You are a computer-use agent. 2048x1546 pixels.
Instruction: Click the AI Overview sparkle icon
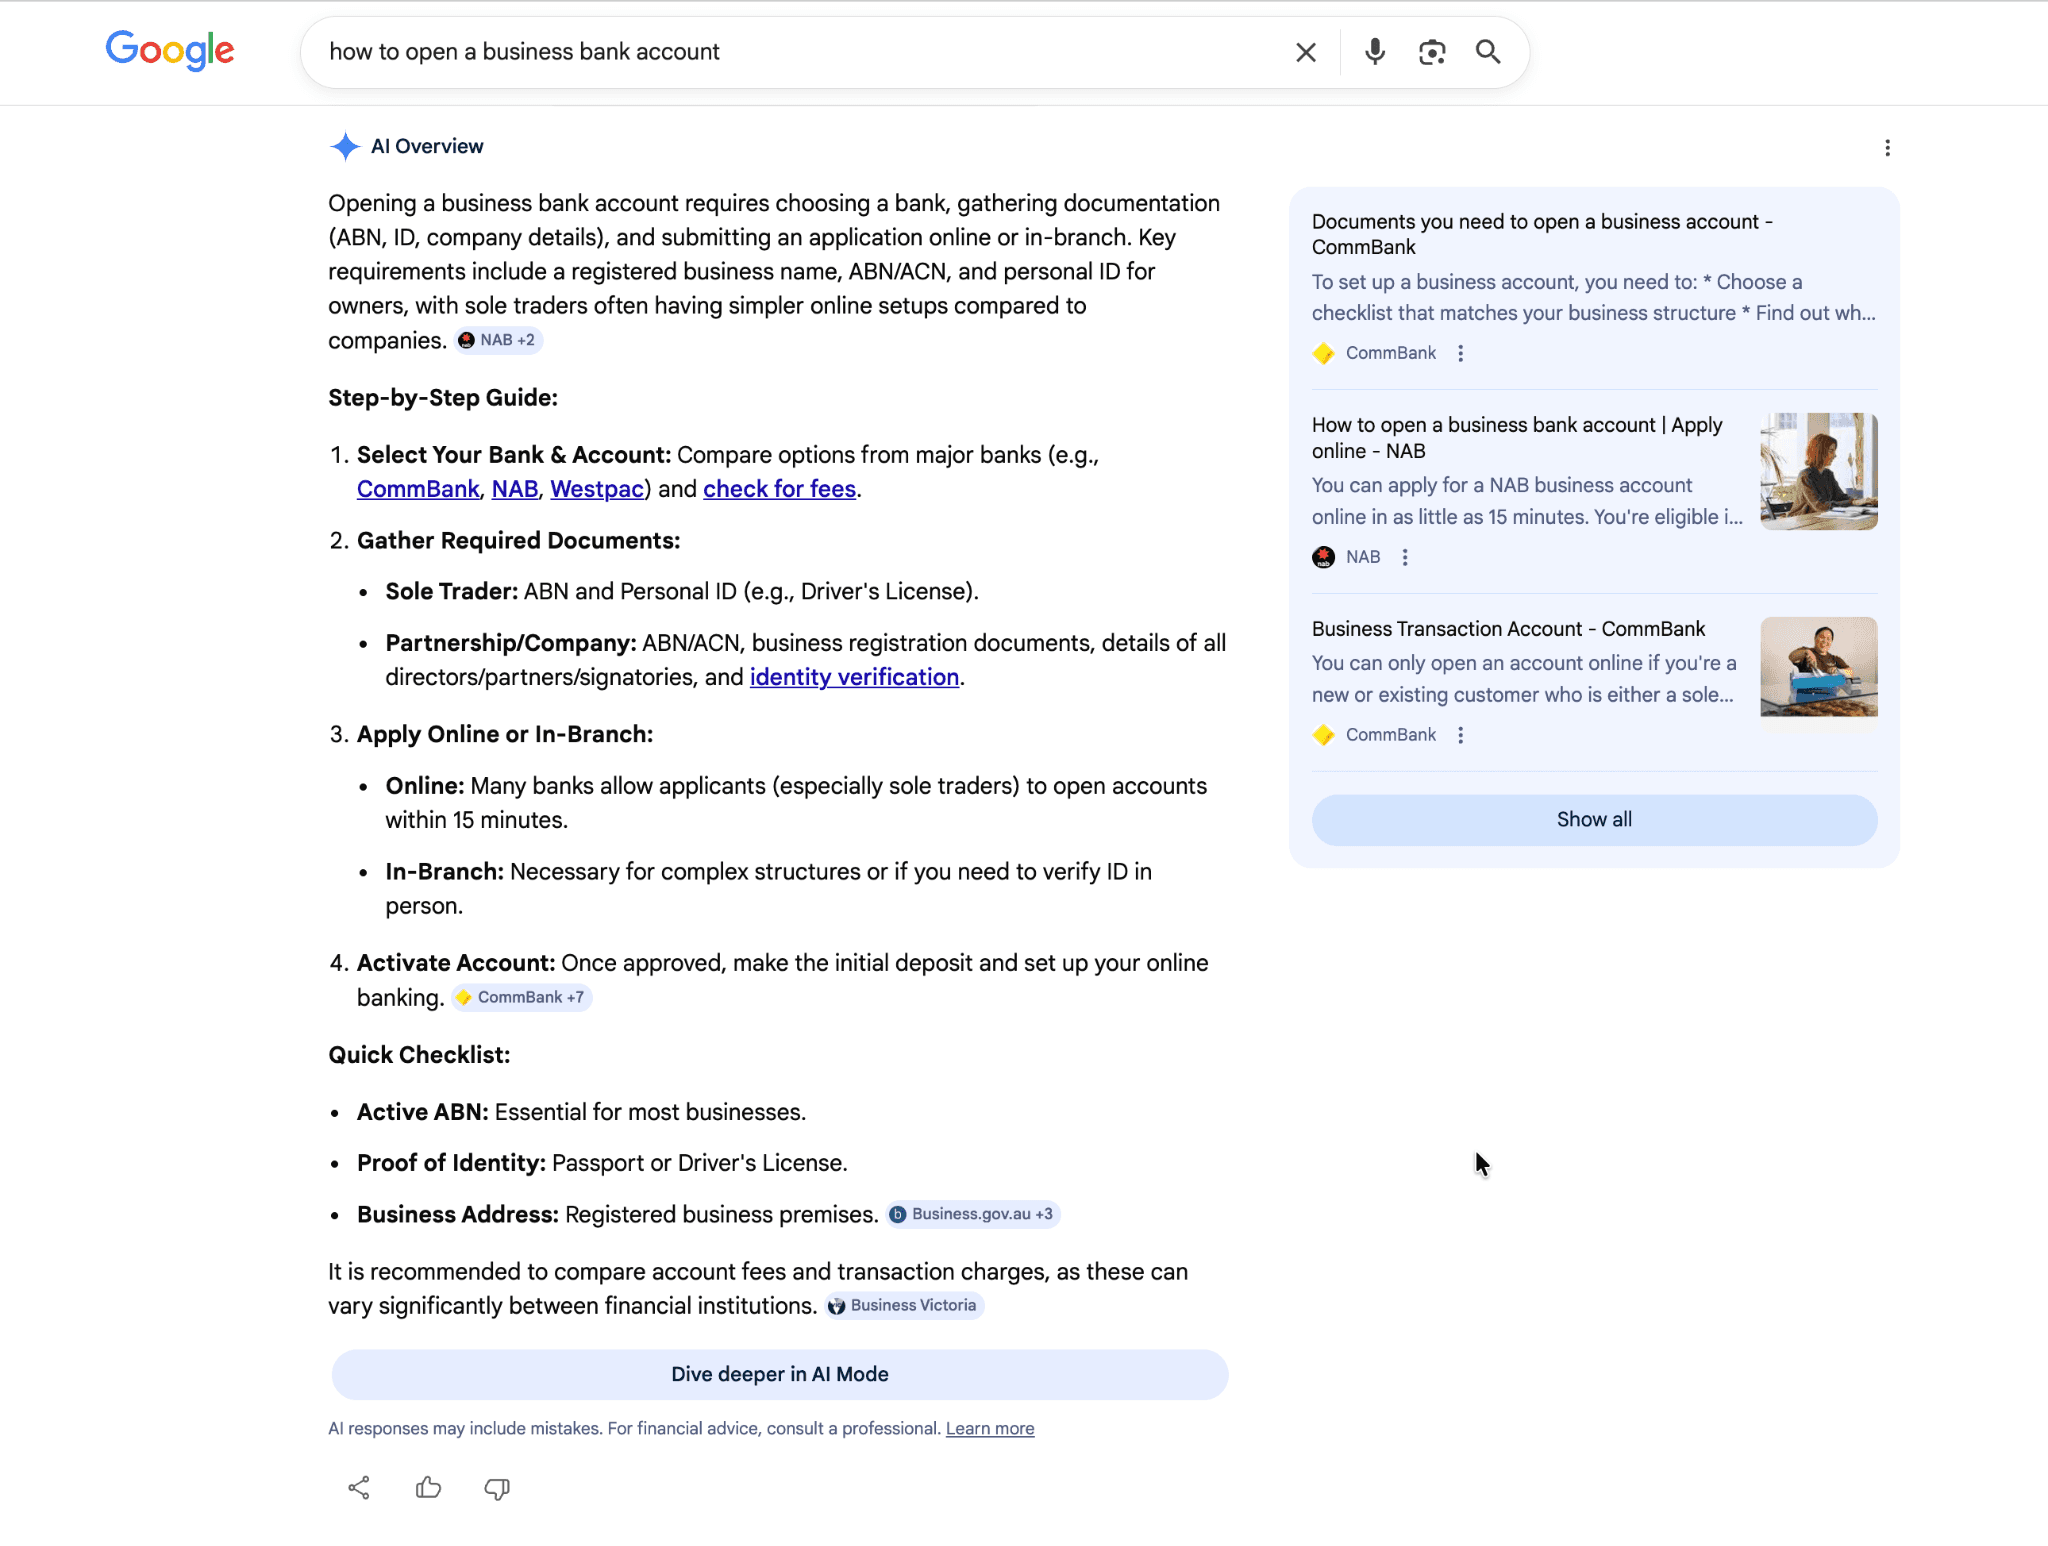point(344,146)
